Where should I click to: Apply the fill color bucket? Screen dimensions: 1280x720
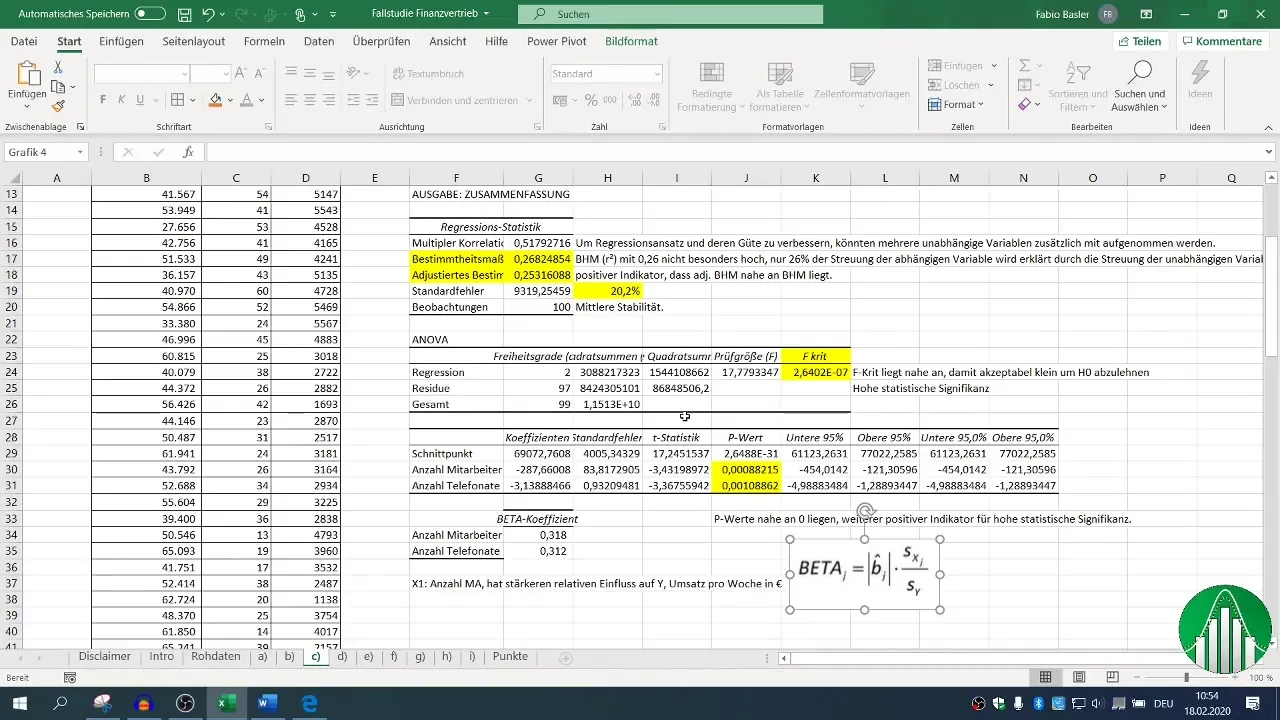215,100
